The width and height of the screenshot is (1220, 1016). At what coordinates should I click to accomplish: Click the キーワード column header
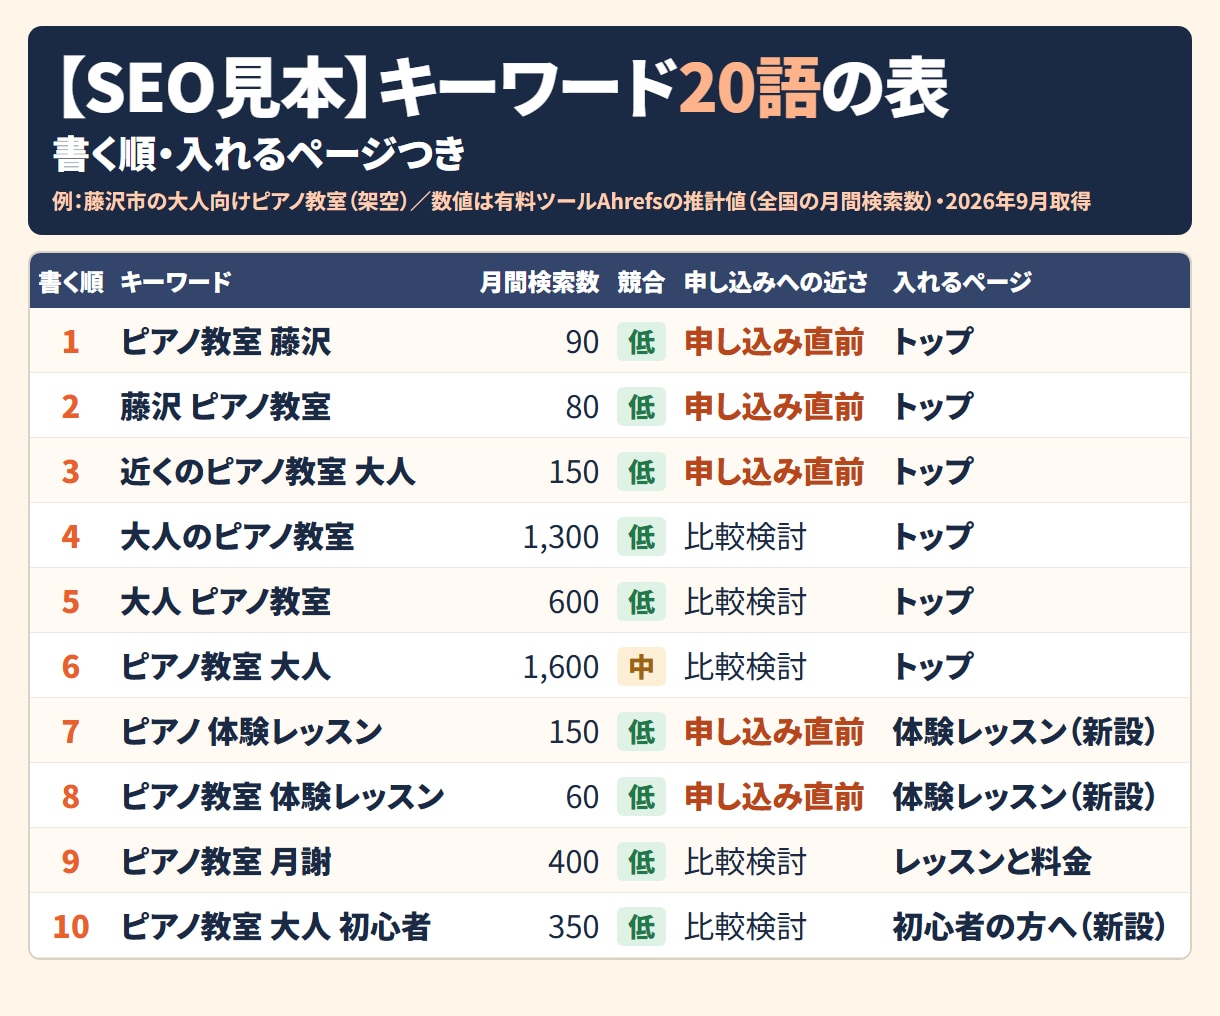pos(176,282)
